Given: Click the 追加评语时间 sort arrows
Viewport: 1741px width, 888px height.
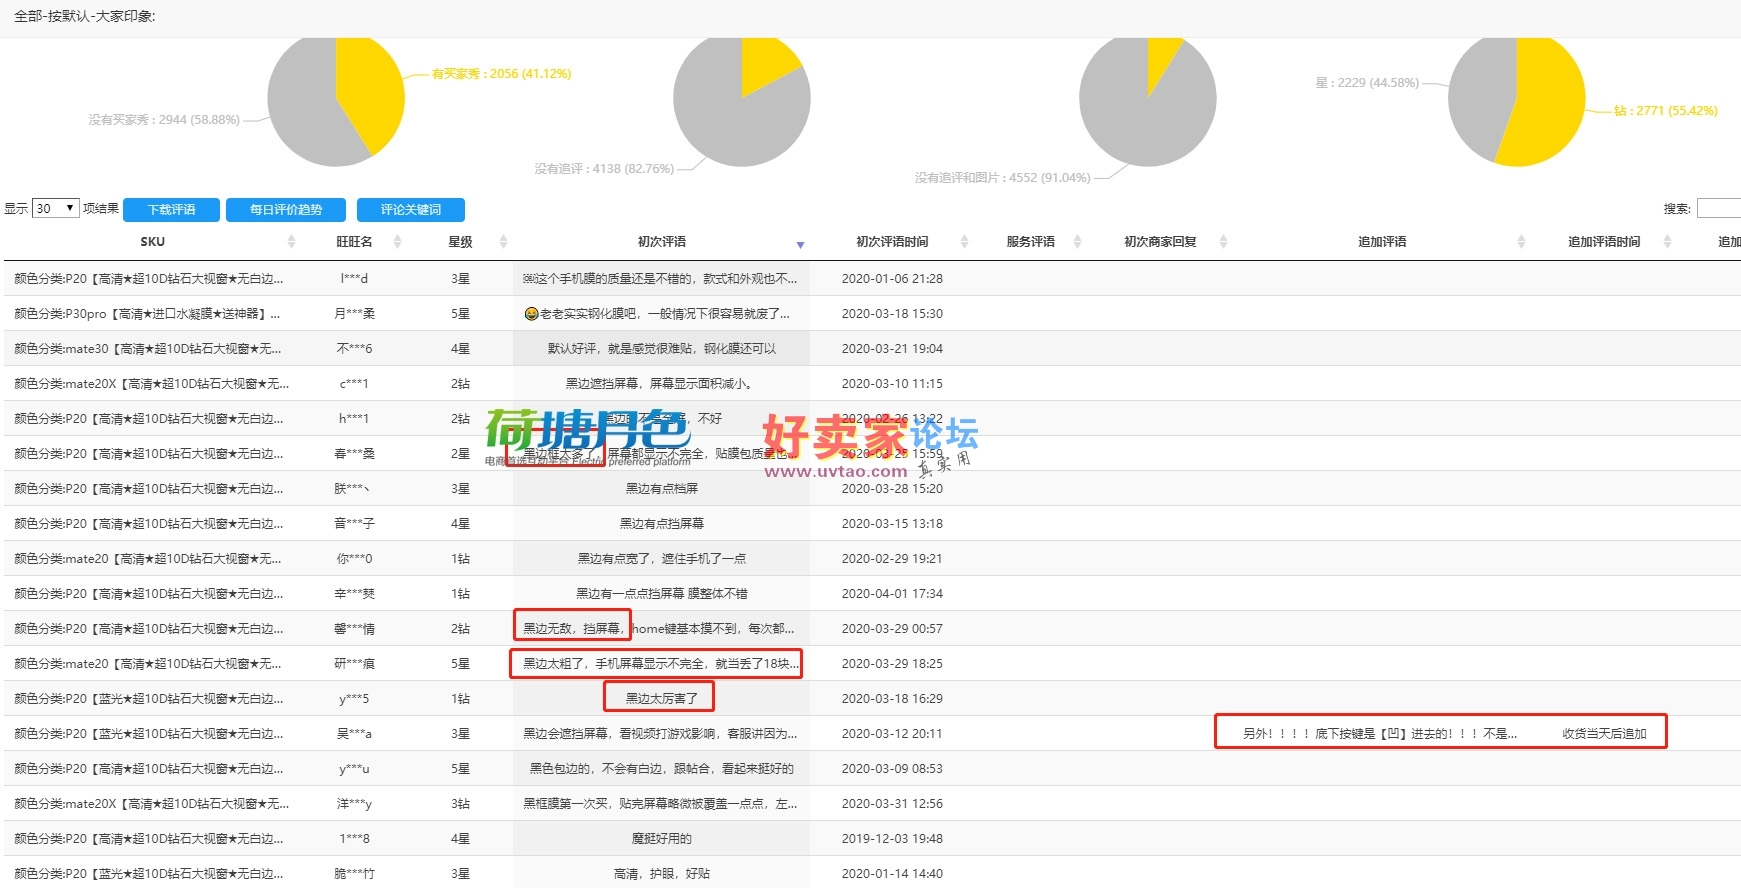Looking at the screenshot, I should [x=1666, y=242].
